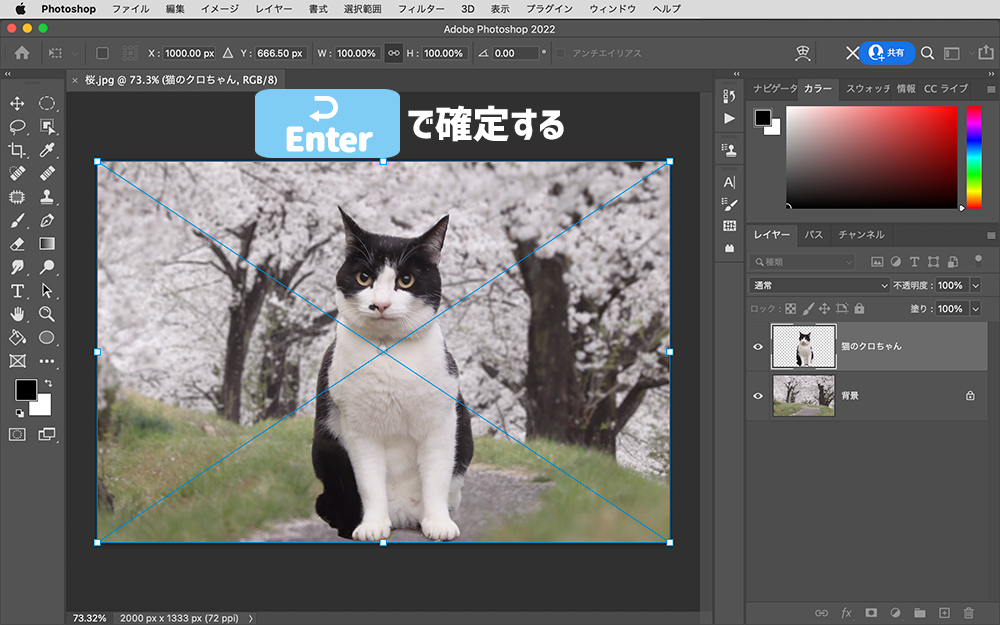Switch to the パス tab
1000x625 pixels.
pyautogui.click(x=813, y=235)
